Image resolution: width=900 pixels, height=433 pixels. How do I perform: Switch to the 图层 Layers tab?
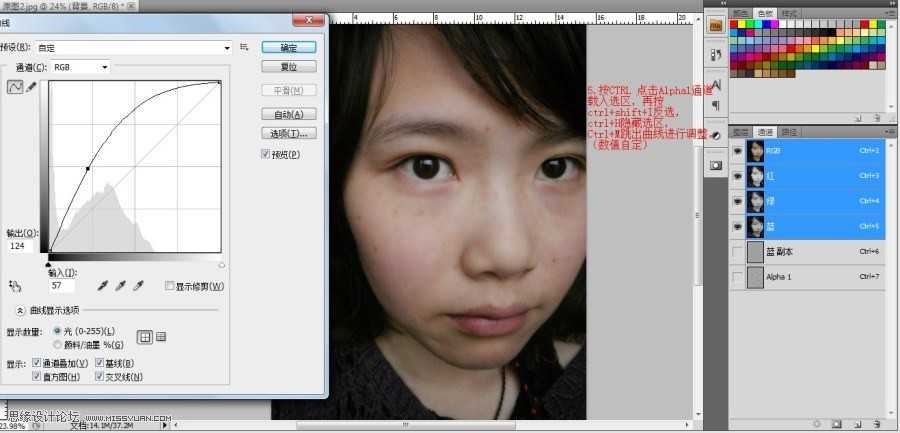(739, 132)
